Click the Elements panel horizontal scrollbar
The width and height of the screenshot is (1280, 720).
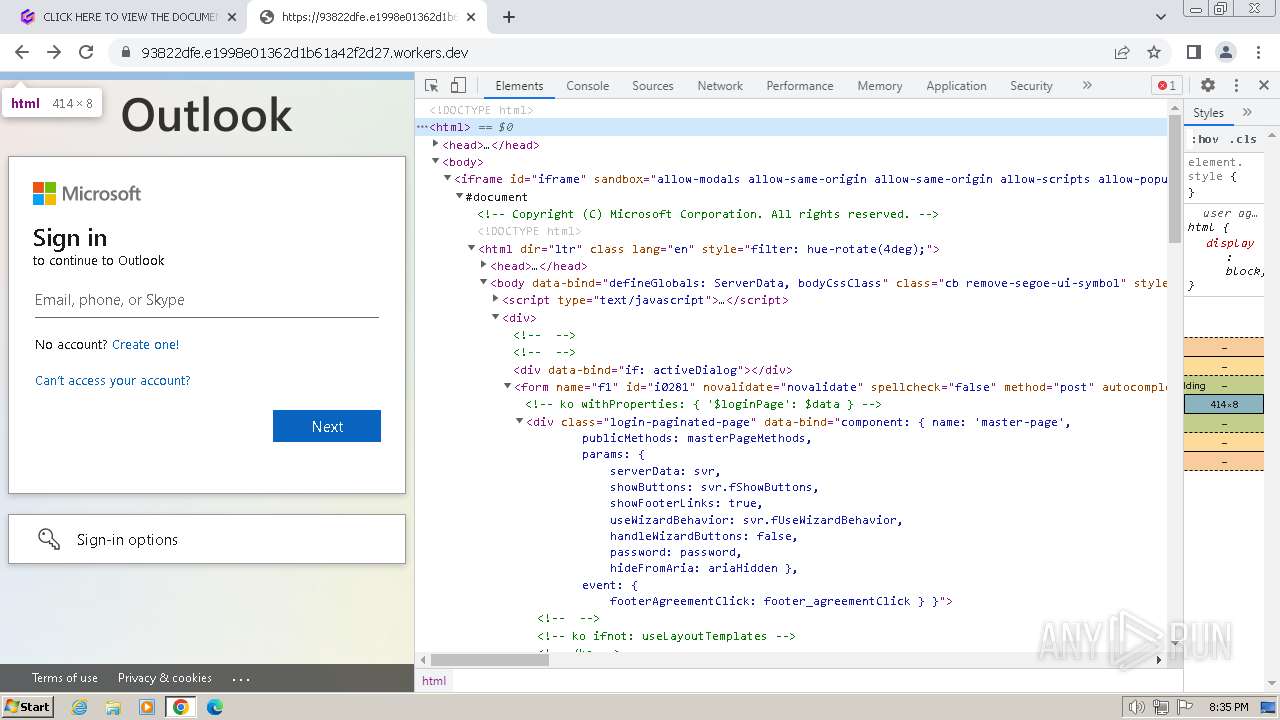pyautogui.click(x=489, y=660)
